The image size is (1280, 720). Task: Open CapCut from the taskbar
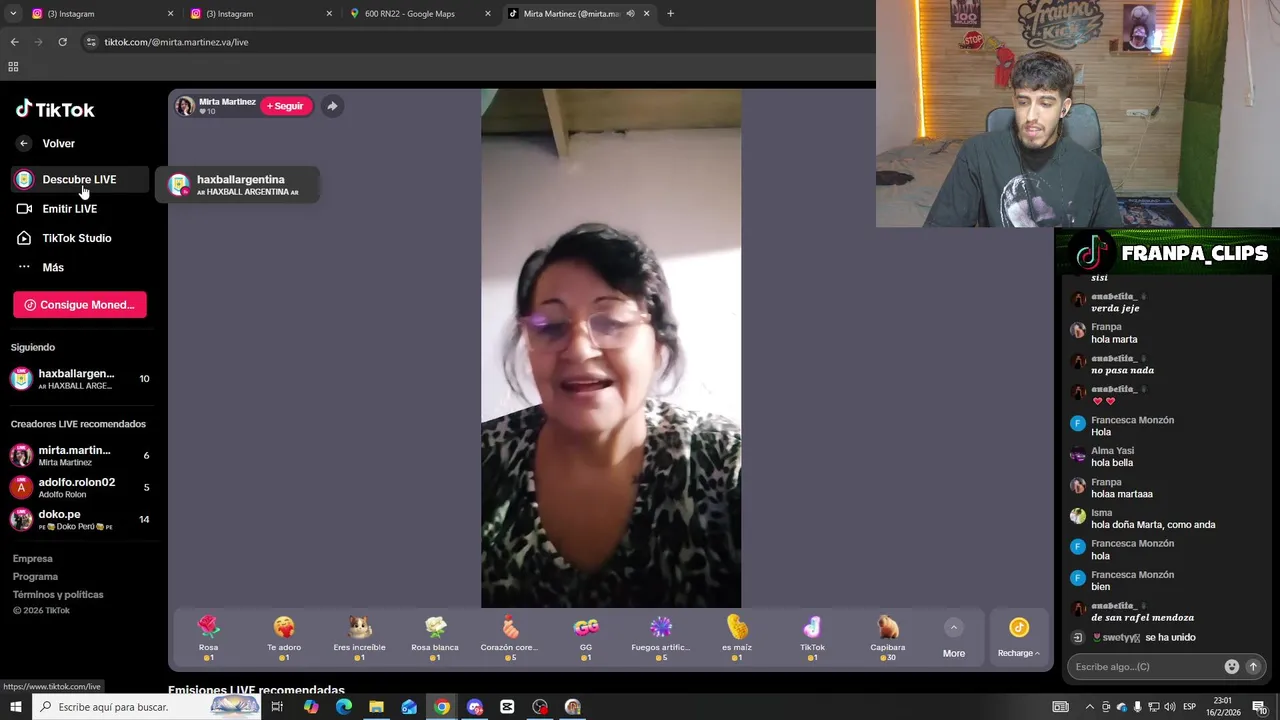tap(507, 707)
